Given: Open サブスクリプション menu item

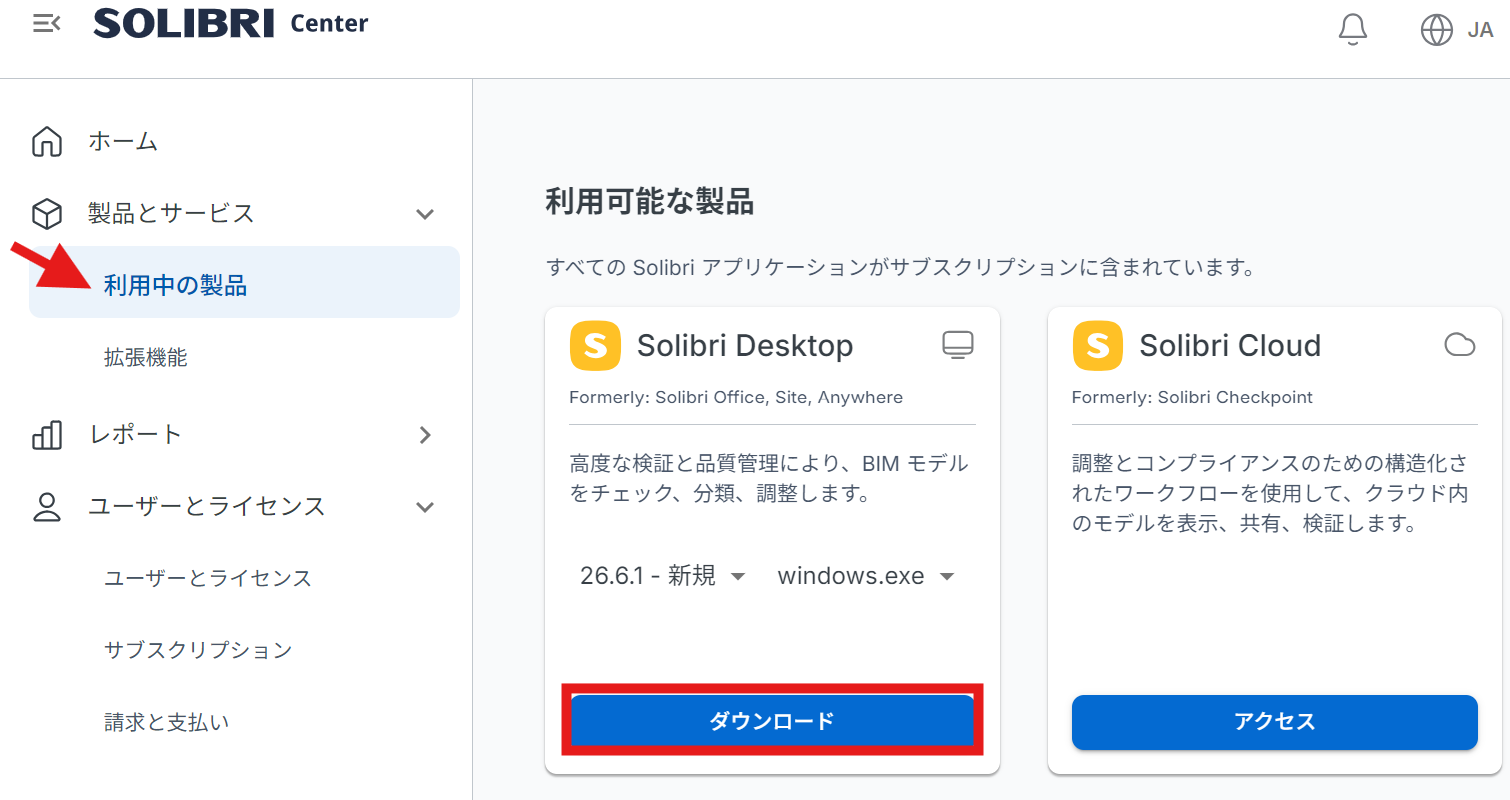Looking at the screenshot, I should (198, 650).
